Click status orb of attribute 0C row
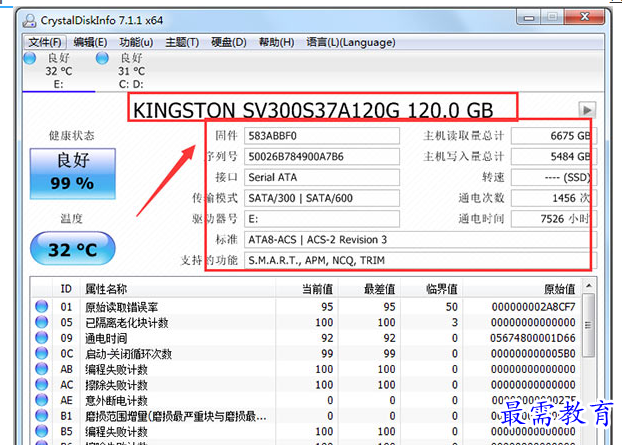622x445 pixels. pos(41,353)
